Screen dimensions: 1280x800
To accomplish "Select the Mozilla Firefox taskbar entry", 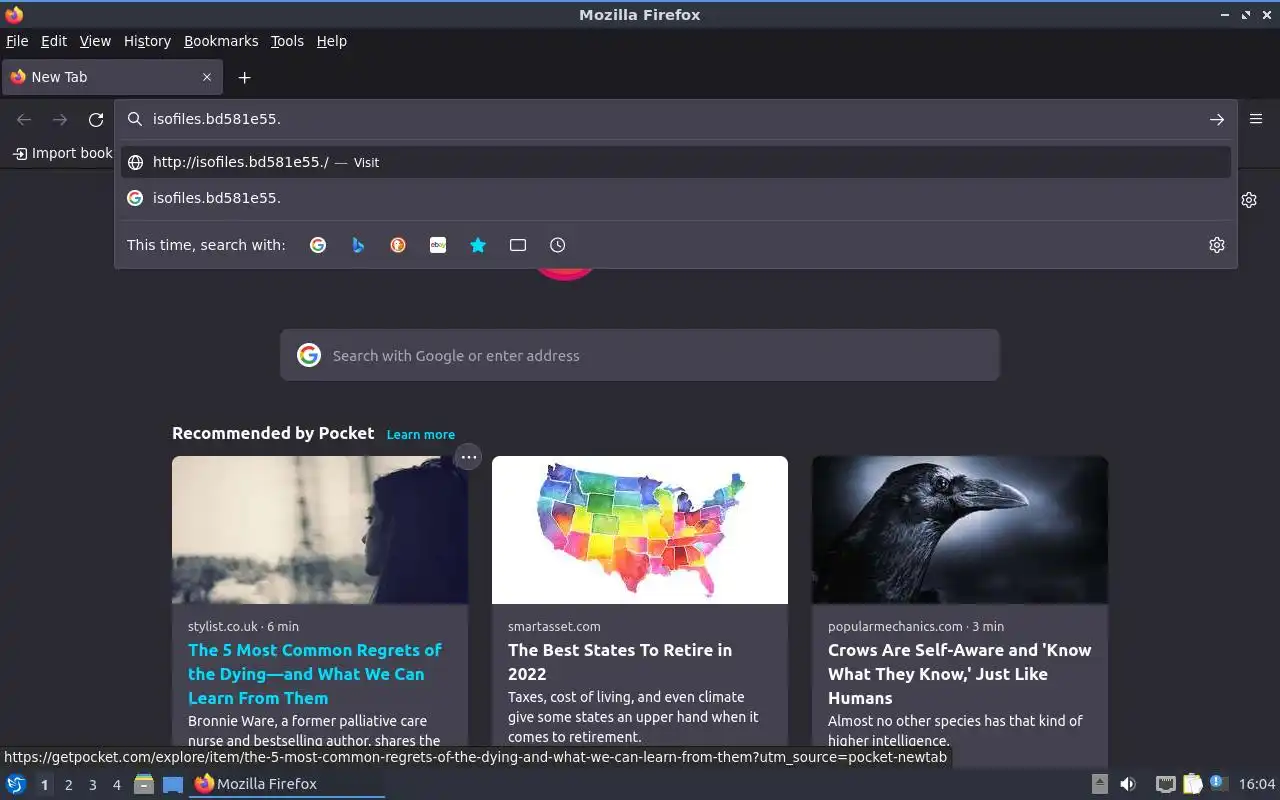I will 288,784.
